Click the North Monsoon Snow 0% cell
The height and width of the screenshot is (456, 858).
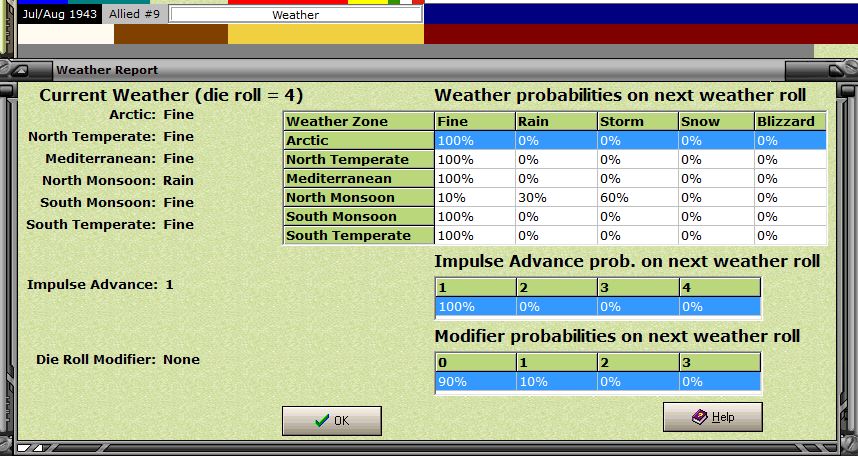pos(716,198)
